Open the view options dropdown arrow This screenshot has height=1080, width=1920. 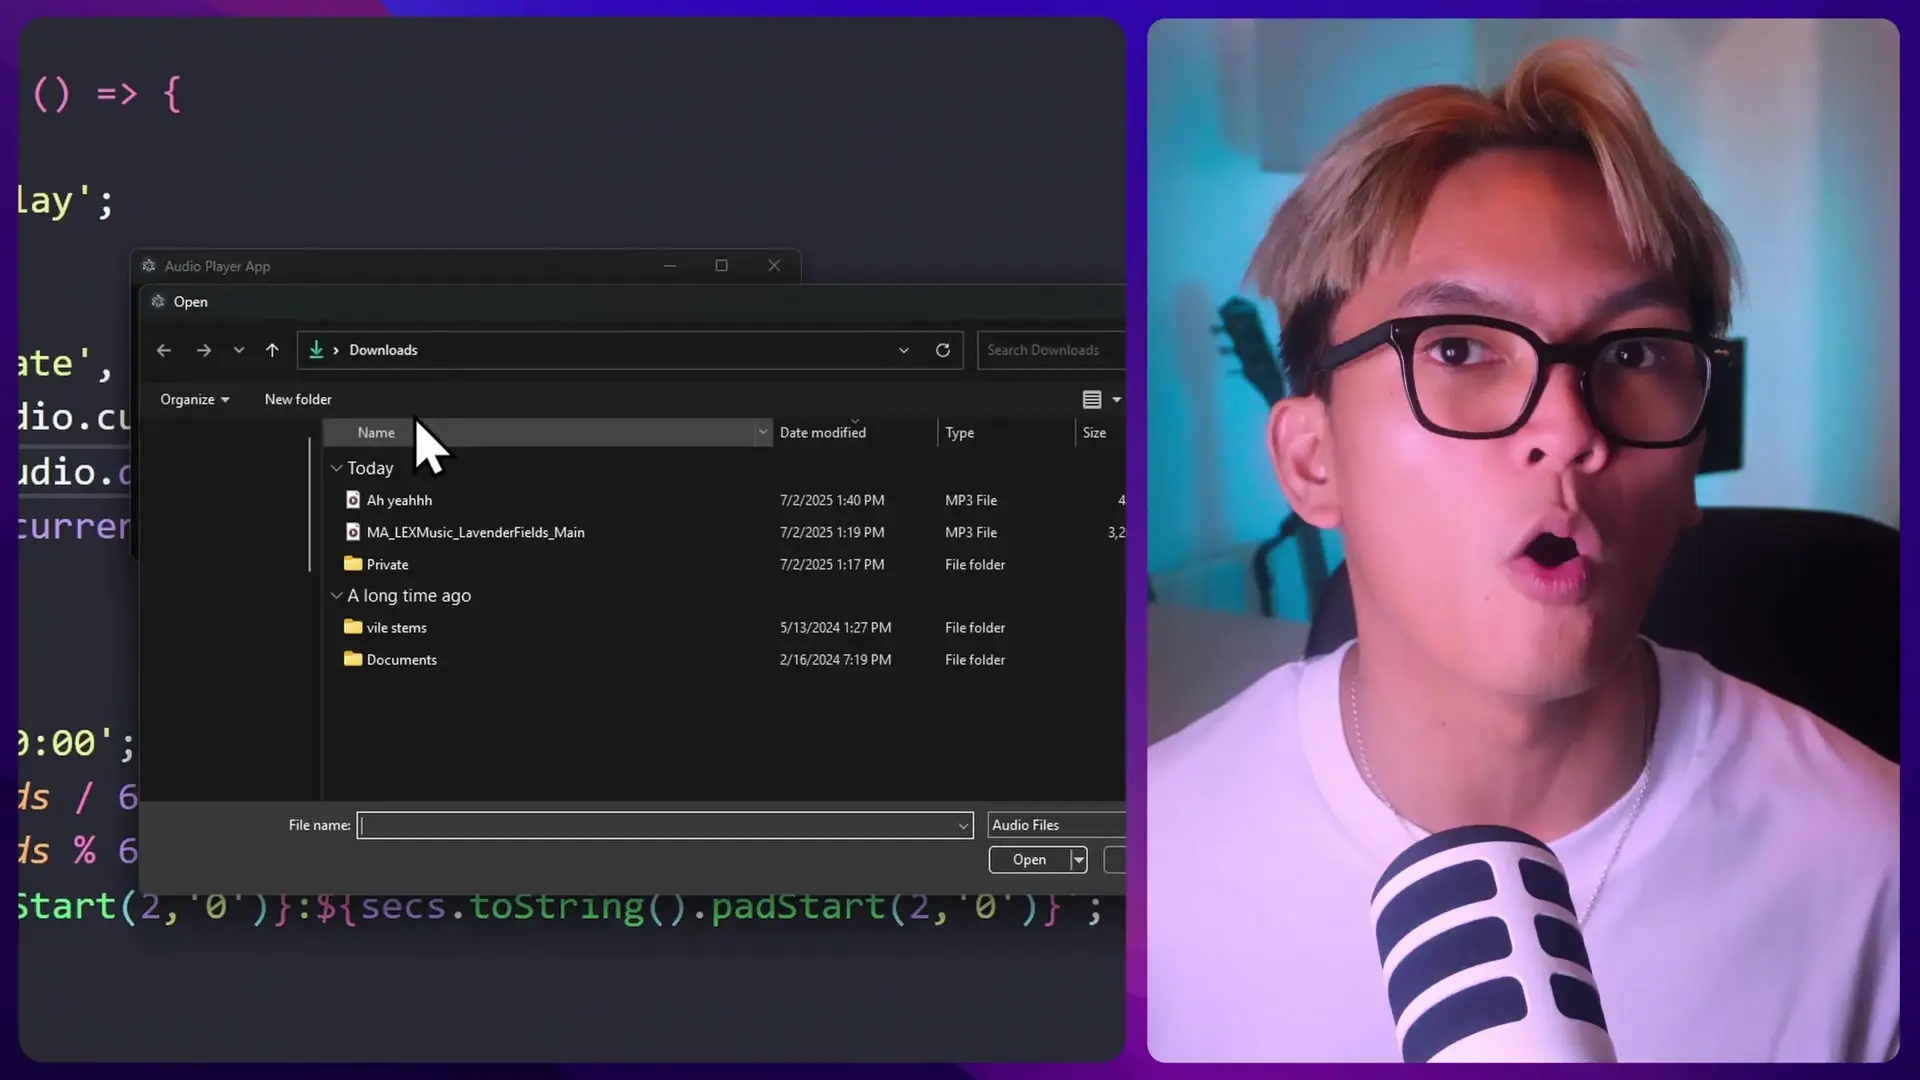click(x=1117, y=400)
